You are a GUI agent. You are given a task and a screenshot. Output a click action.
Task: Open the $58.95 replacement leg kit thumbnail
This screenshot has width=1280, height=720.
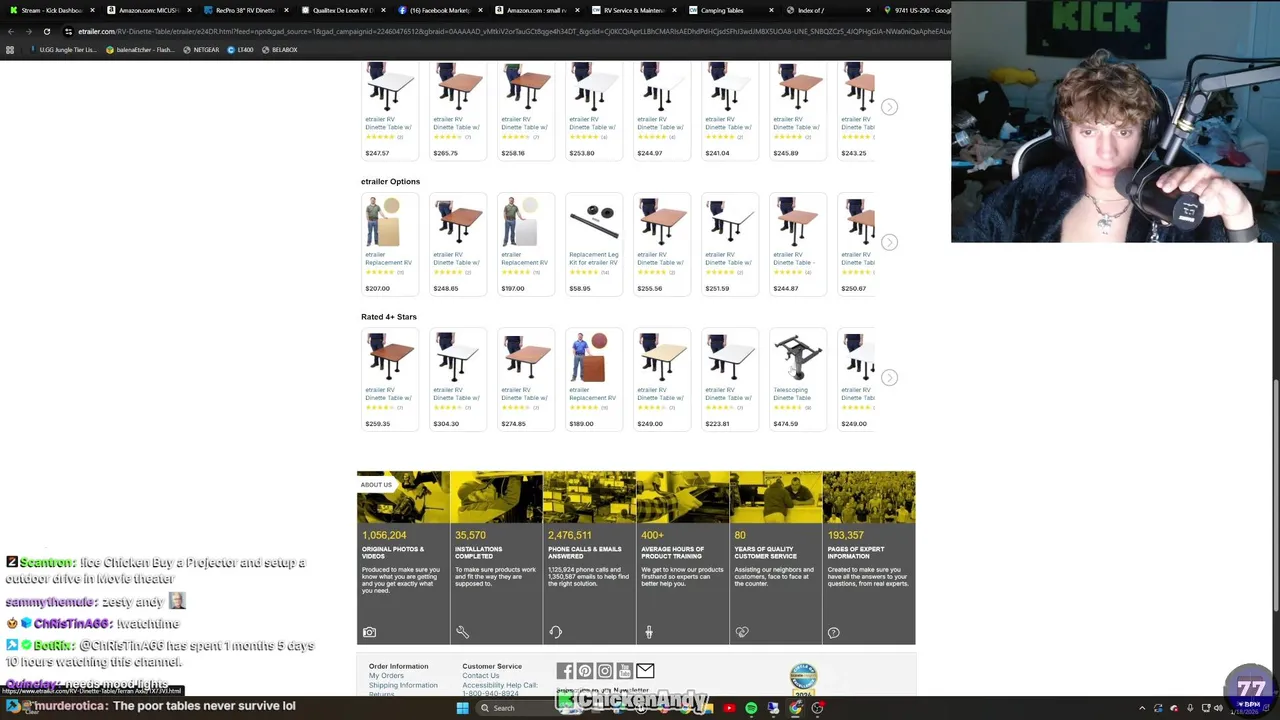point(594,222)
